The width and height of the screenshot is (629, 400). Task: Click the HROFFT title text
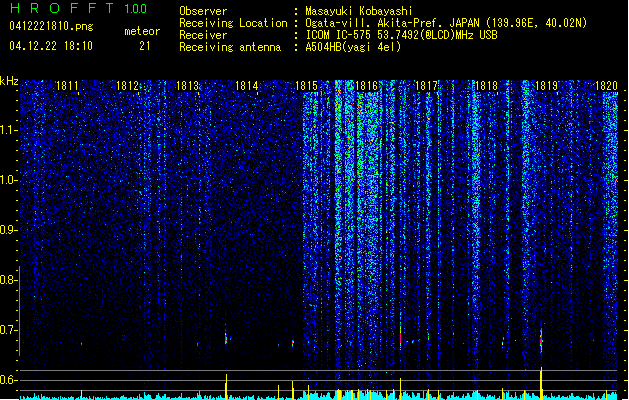(63, 8)
